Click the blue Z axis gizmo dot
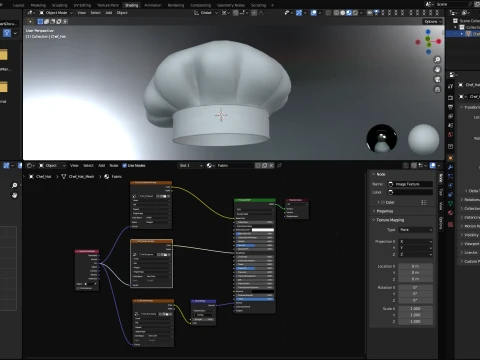Viewport: 480px width, 360px height. pos(428,32)
